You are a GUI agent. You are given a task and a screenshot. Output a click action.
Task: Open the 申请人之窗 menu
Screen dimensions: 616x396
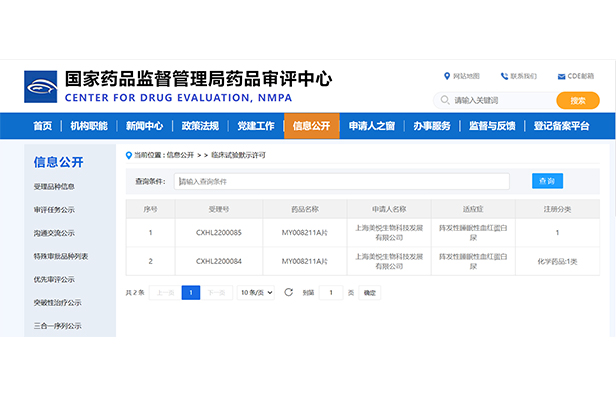(372, 126)
